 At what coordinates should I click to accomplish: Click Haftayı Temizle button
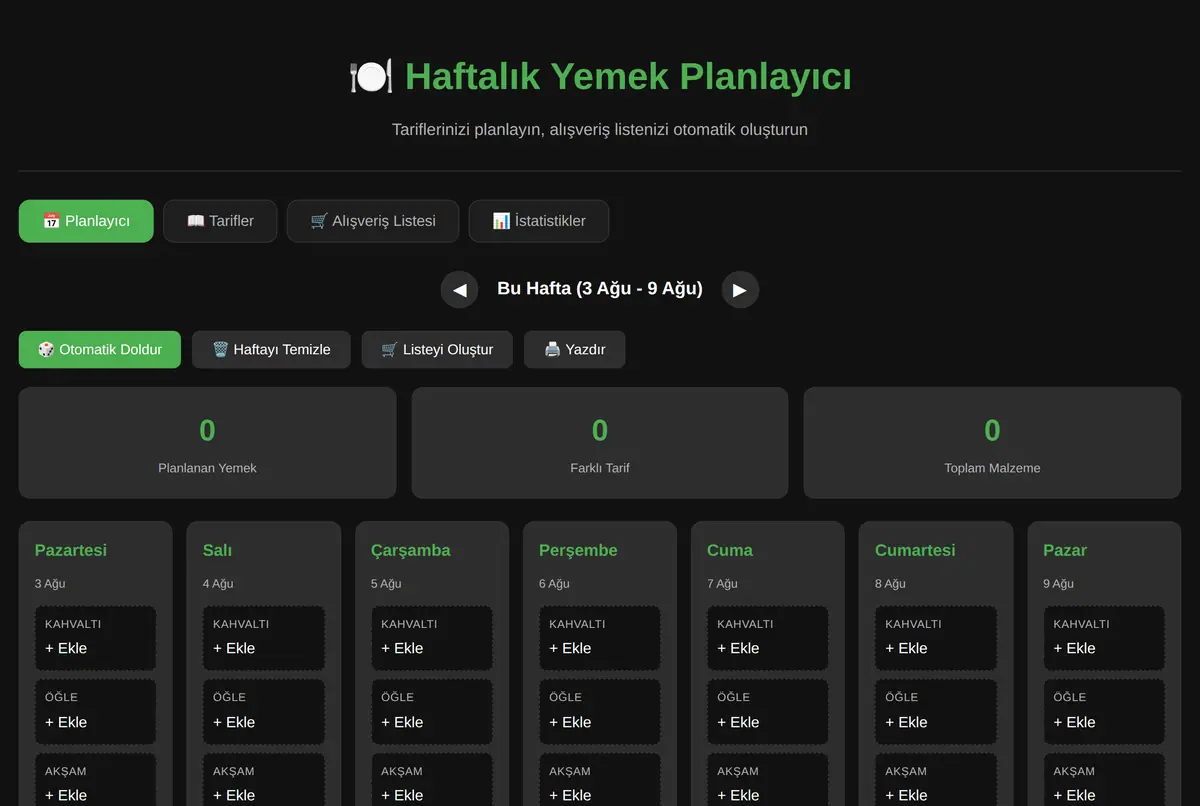(x=271, y=349)
